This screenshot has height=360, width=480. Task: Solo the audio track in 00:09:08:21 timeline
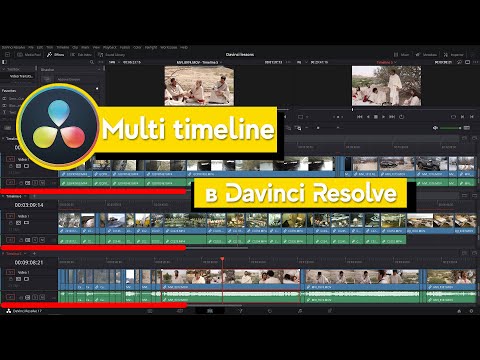(x=35, y=297)
